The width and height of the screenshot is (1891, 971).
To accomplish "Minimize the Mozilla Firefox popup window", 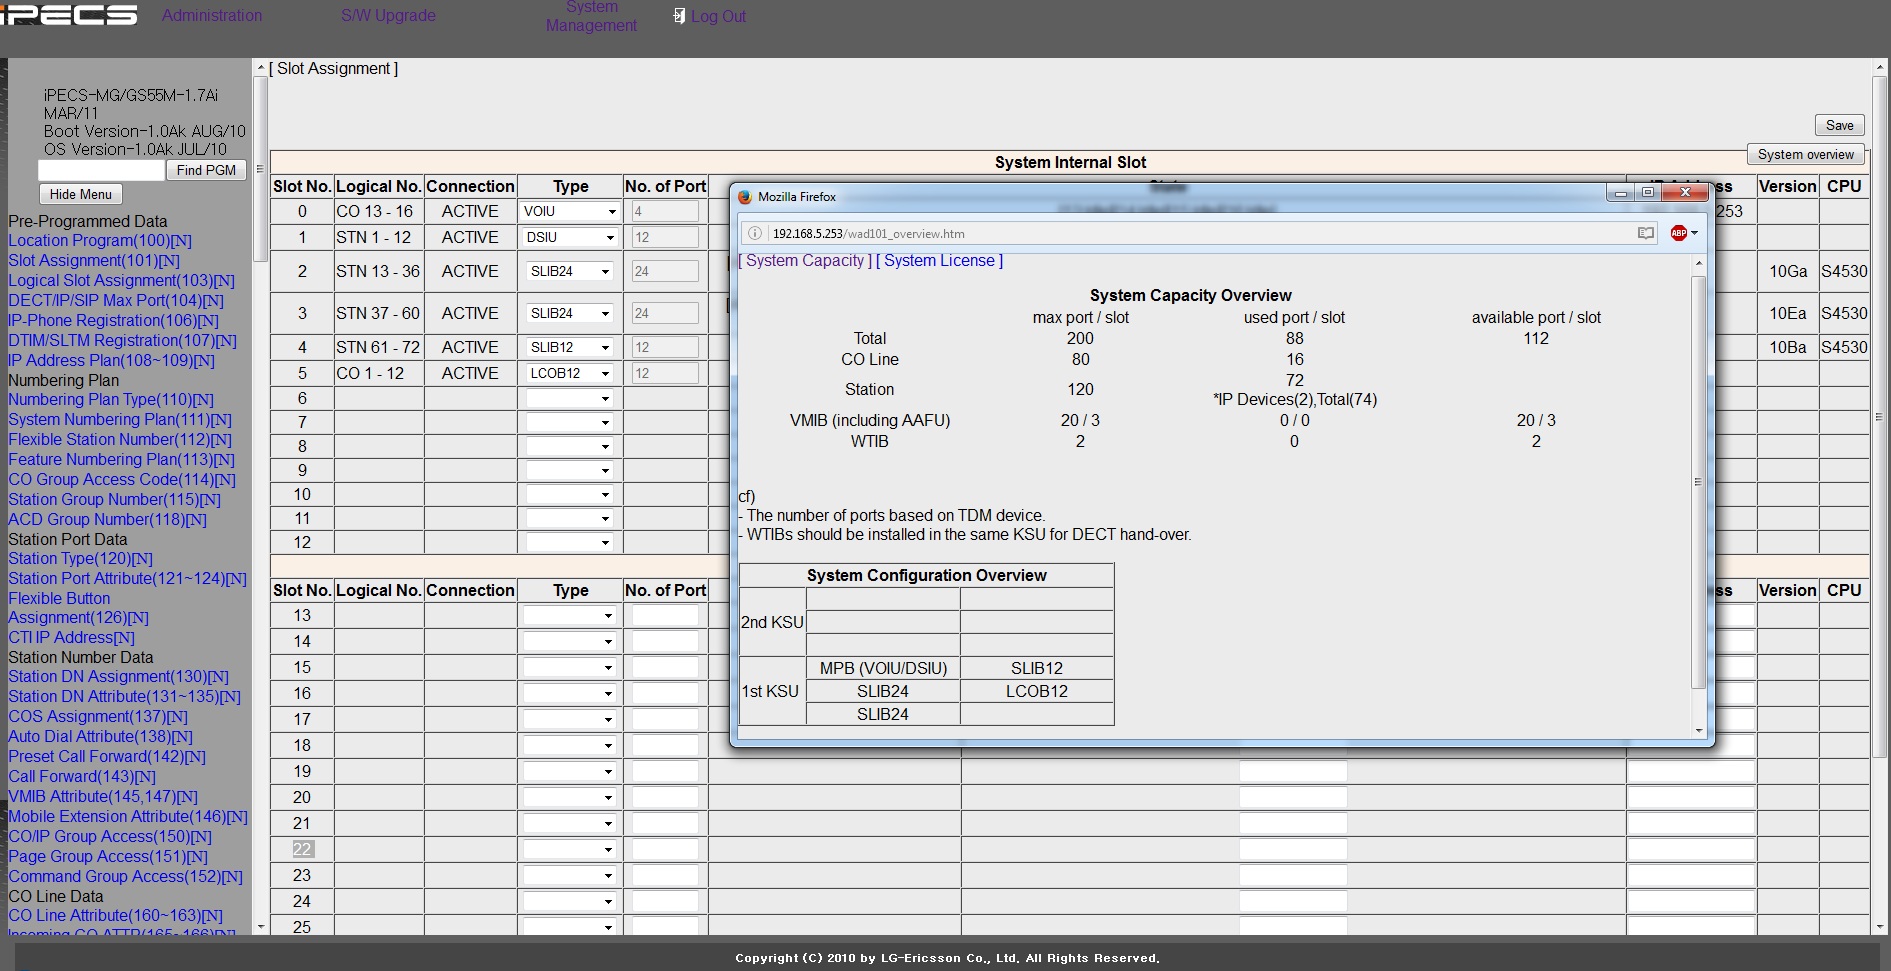I will pos(1620,193).
